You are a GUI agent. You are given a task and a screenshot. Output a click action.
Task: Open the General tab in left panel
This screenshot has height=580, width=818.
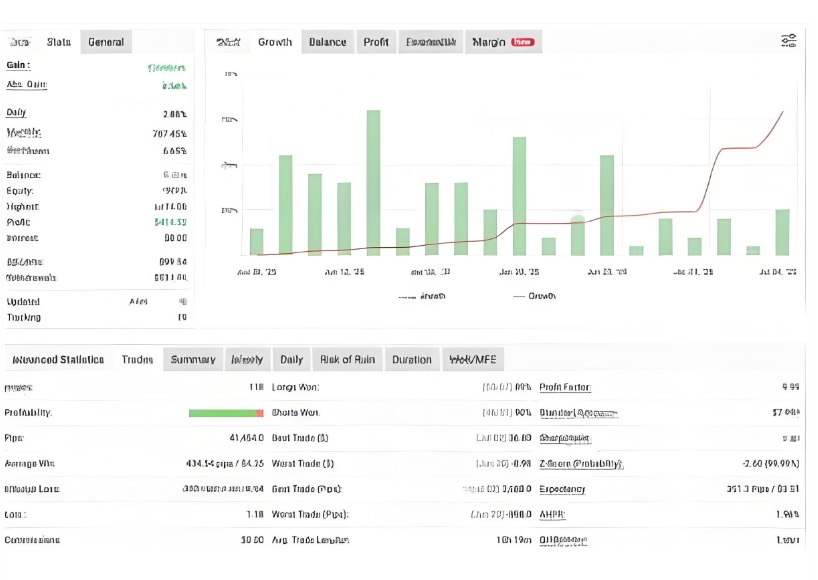tap(106, 42)
